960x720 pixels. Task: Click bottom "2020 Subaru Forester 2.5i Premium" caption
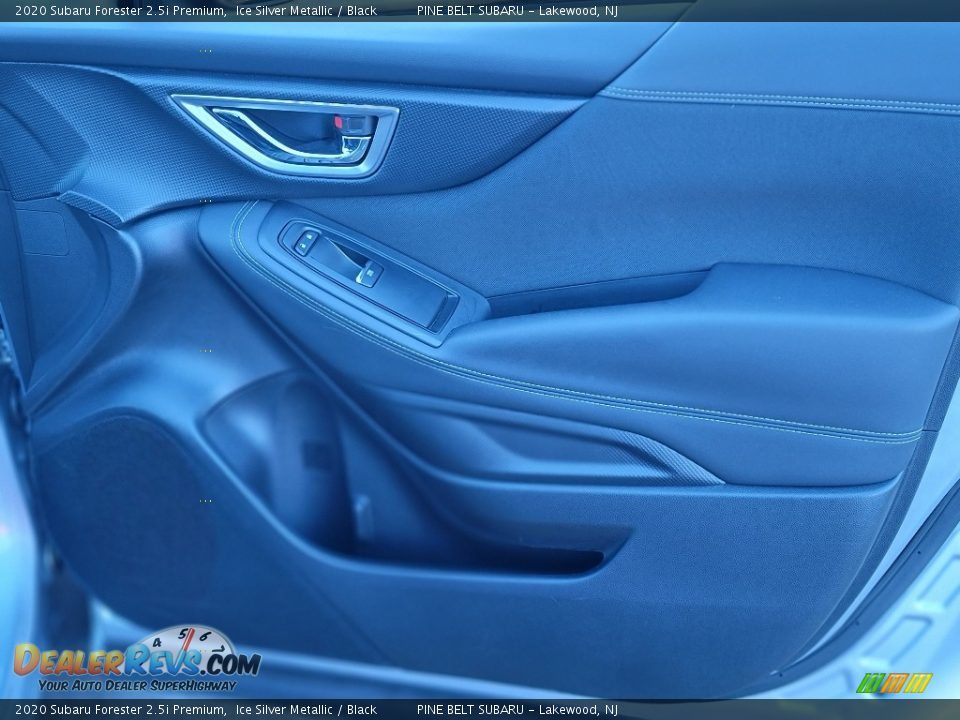tap(119, 710)
